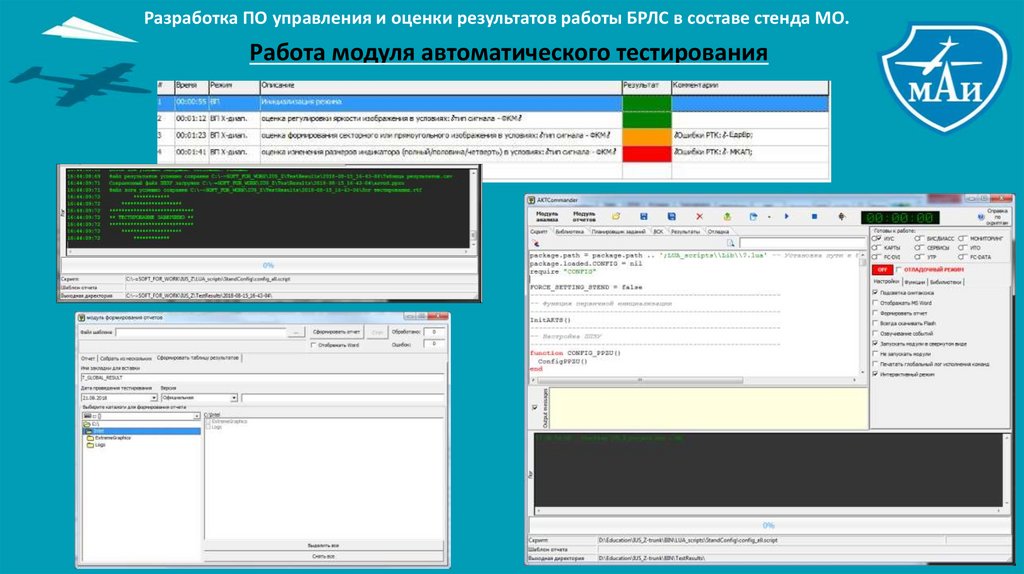Screen dimensions: 1024x574
Task: Click the green upload arrow toolbar icon
Action: 726,216
